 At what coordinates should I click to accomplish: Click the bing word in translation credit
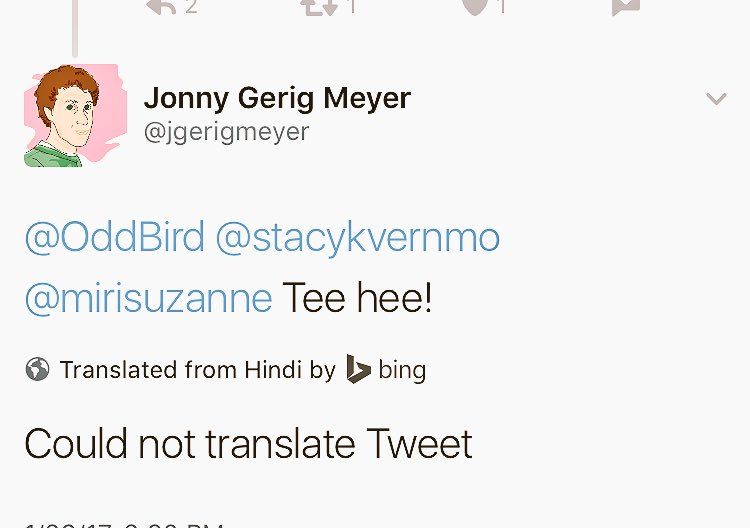pos(402,370)
